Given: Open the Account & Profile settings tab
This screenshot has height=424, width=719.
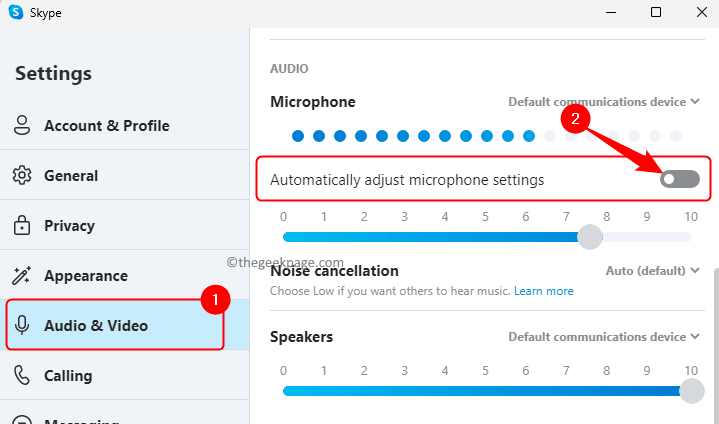Looking at the screenshot, I should 106,126.
